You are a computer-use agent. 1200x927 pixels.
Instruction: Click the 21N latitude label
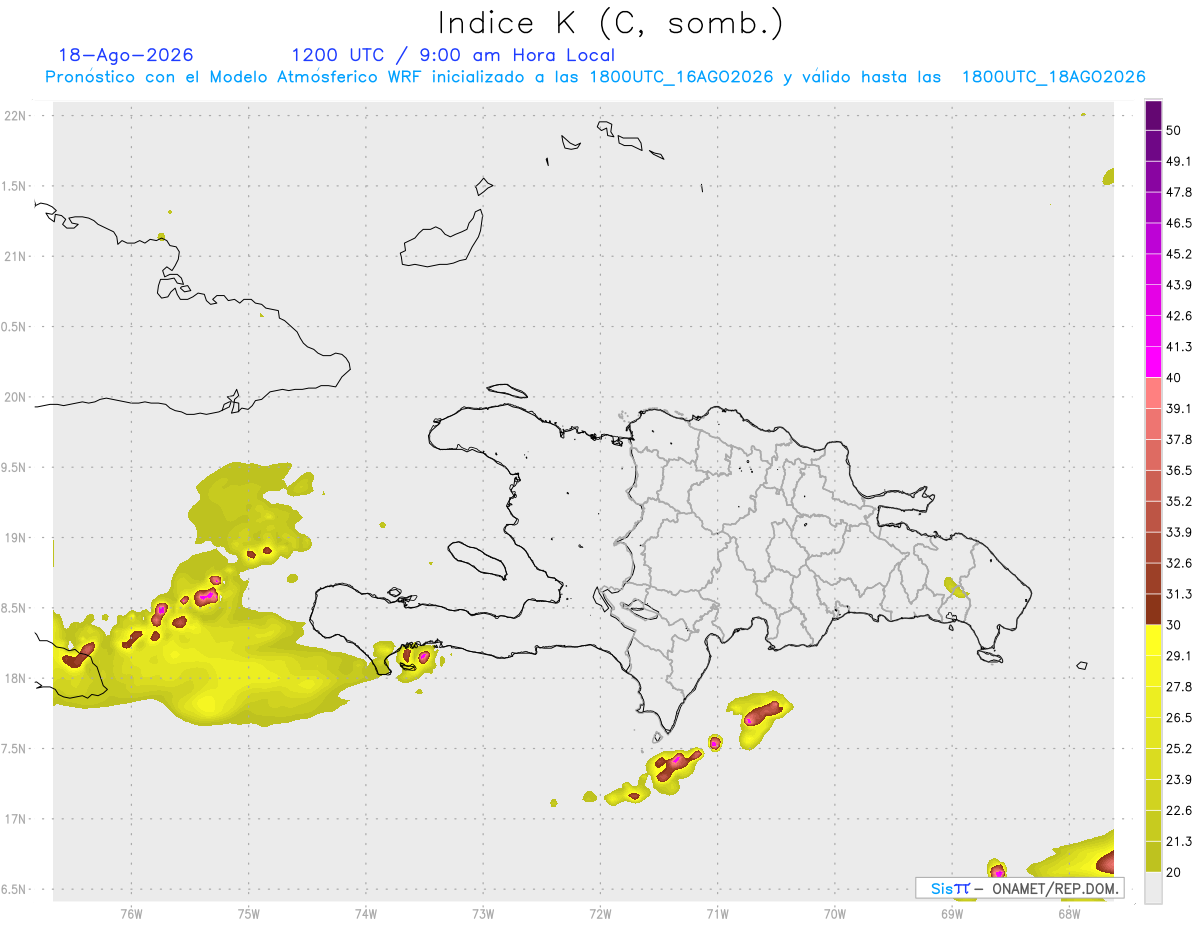click(x=15, y=256)
